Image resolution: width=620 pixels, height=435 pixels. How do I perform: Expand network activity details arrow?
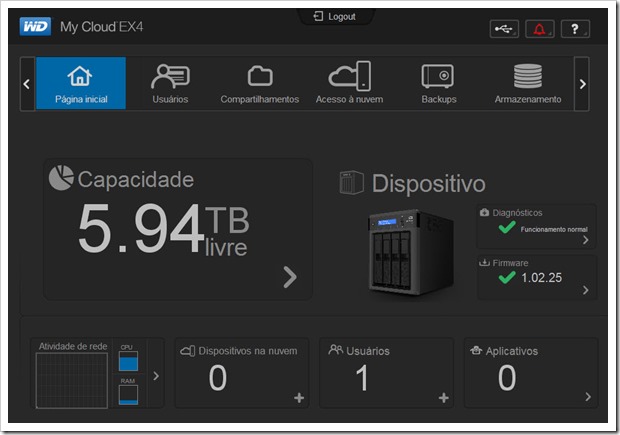pos(156,376)
